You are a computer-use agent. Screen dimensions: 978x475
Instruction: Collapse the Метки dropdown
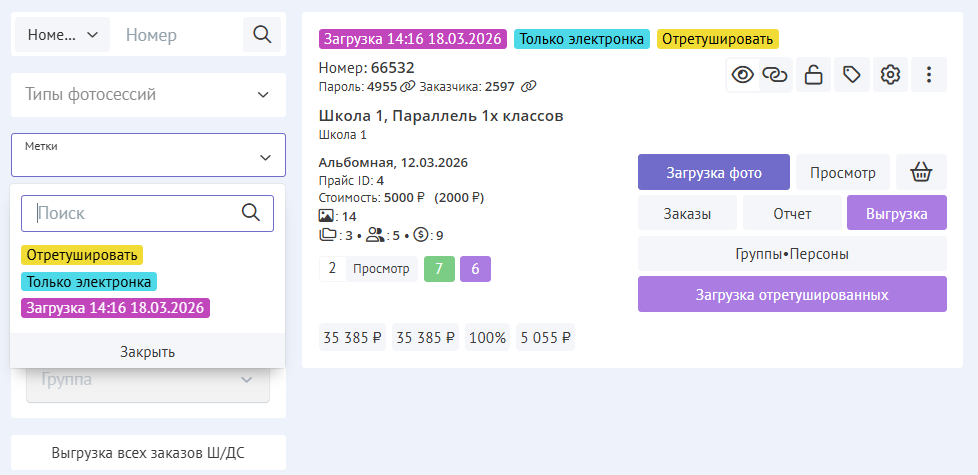point(264,157)
